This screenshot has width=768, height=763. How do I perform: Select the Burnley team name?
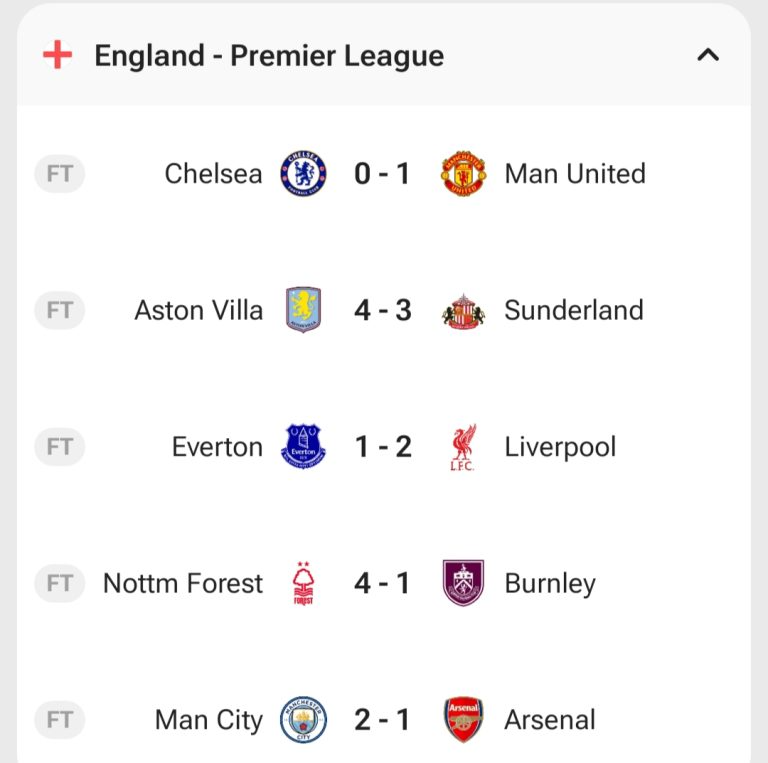pos(550,584)
